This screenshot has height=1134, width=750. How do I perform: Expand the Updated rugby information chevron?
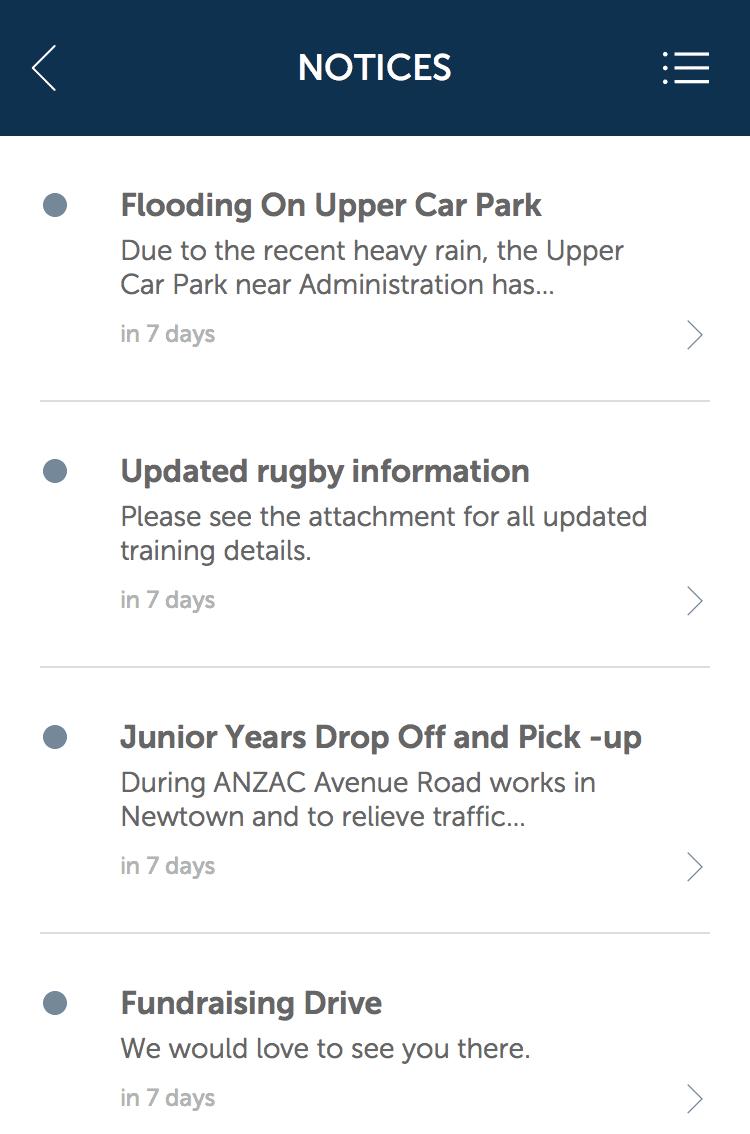tap(695, 601)
